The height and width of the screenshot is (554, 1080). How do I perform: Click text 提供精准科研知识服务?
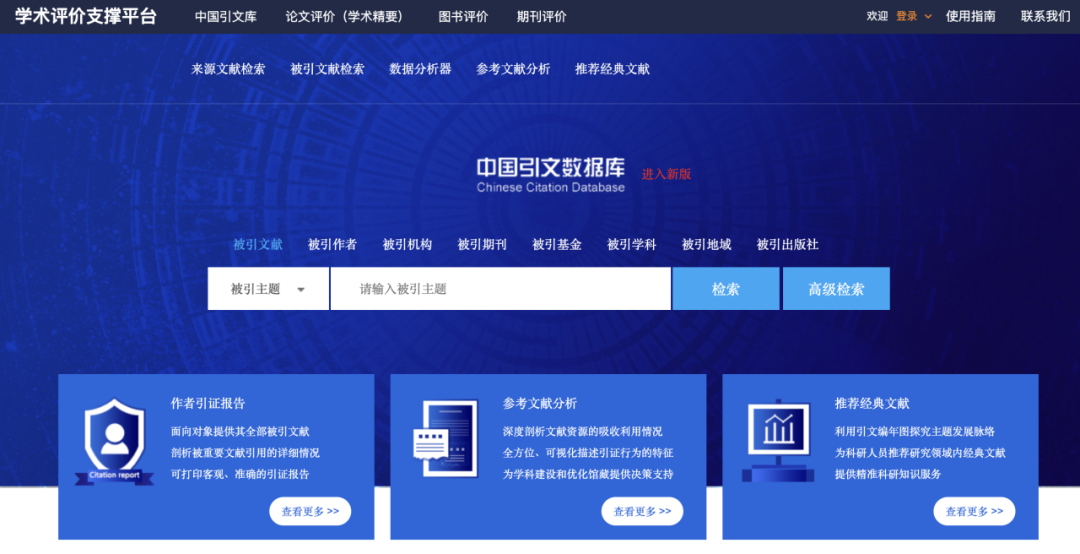click(888, 475)
